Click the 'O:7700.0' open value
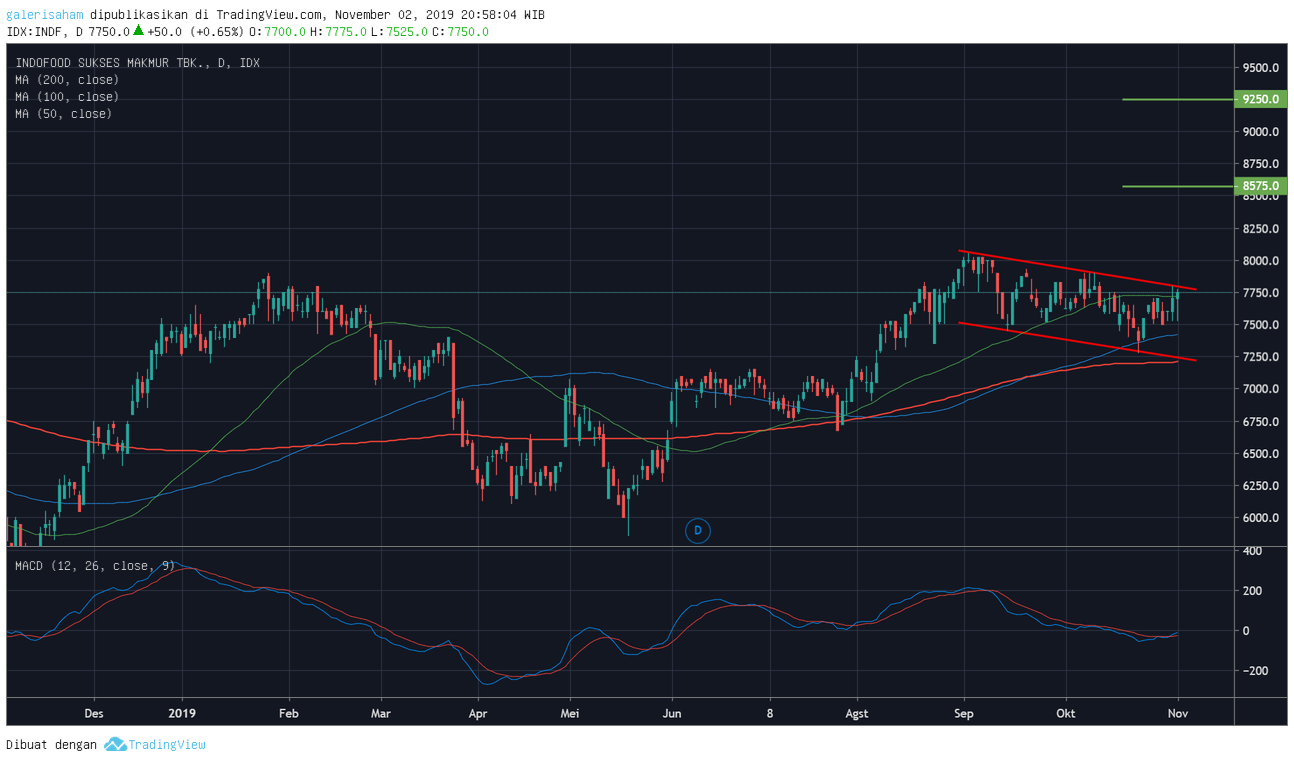Viewport: 1294px width, 762px height. pyautogui.click(x=277, y=32)
